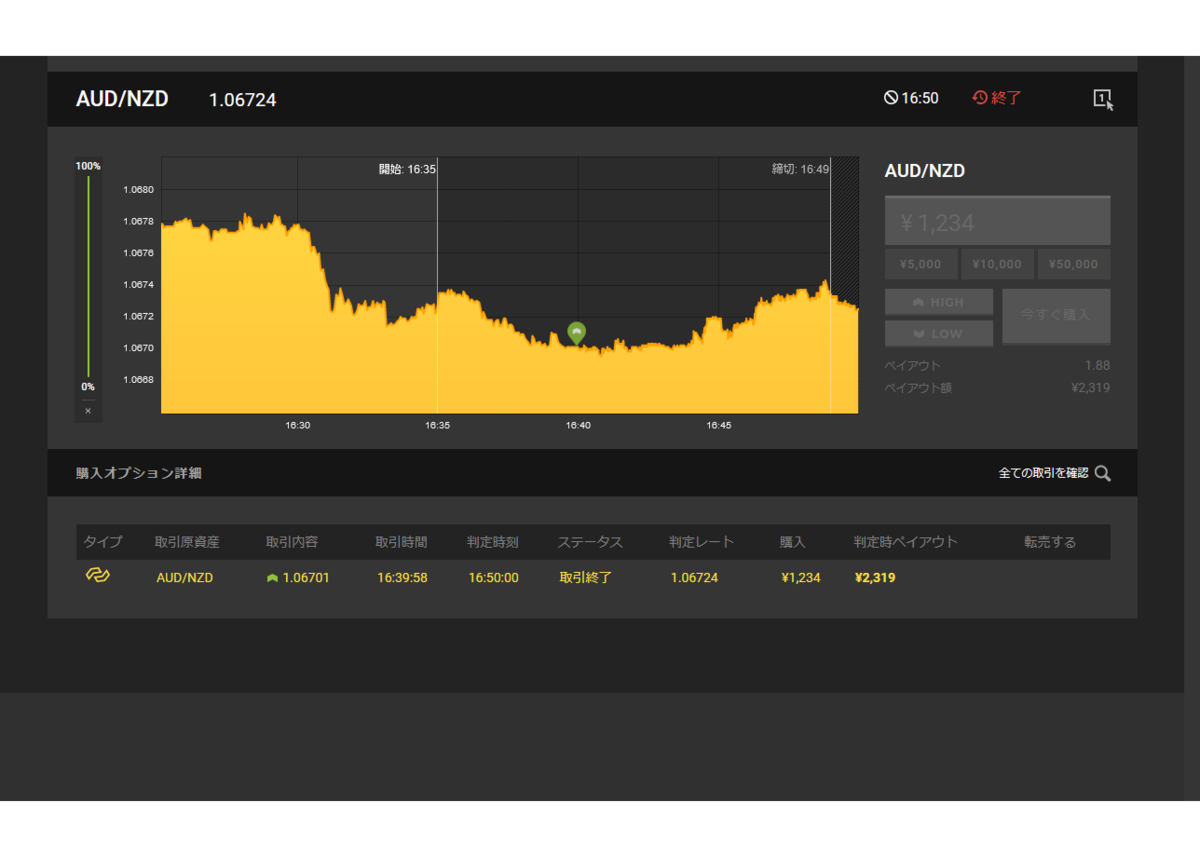Click the 開始: 16:35 start line label
Image resolution: width=1200 pixels, height=856 pixels.
pos(407,169)
